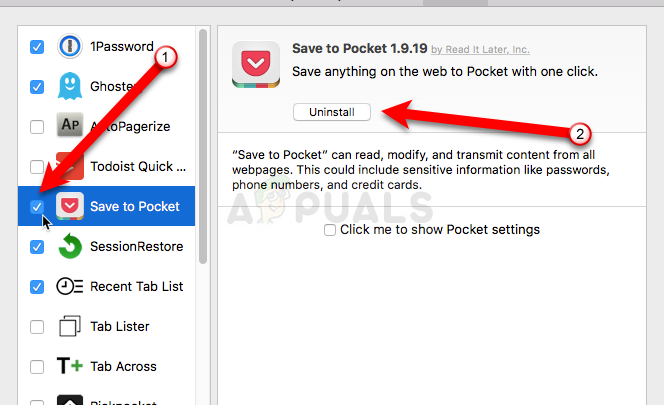Image resolution: width=664 pixels, height=405 pixels.
Task: Click the SessionRestore green arrow icon
Action: click(x=70, y=246)
